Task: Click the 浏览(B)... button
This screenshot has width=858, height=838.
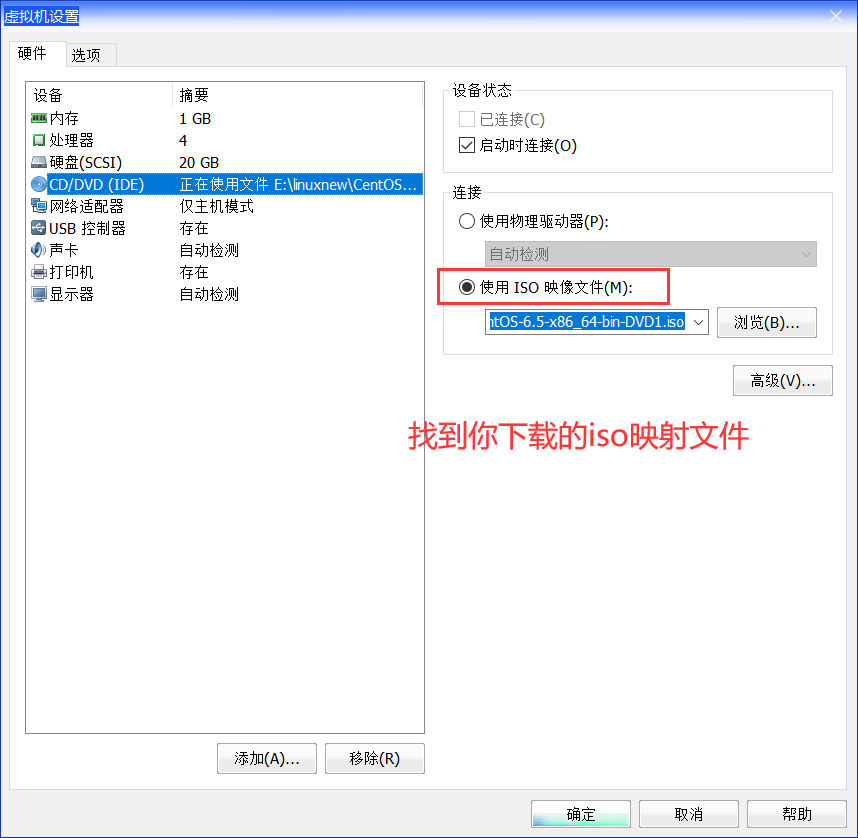Action: (x=767, y=322)
